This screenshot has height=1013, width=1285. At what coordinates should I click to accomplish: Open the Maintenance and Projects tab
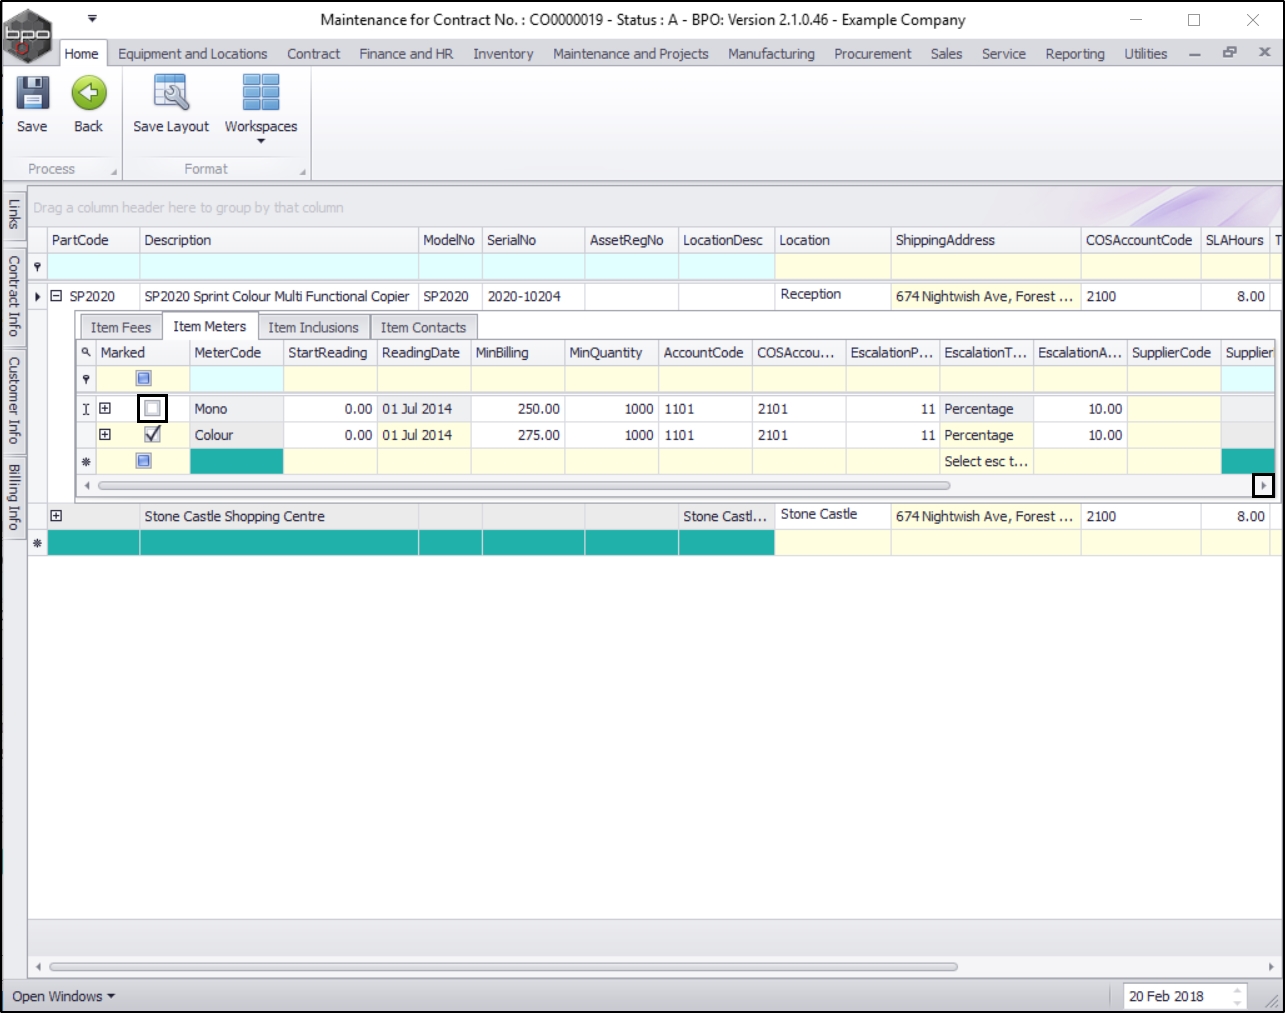click(631, 54)
